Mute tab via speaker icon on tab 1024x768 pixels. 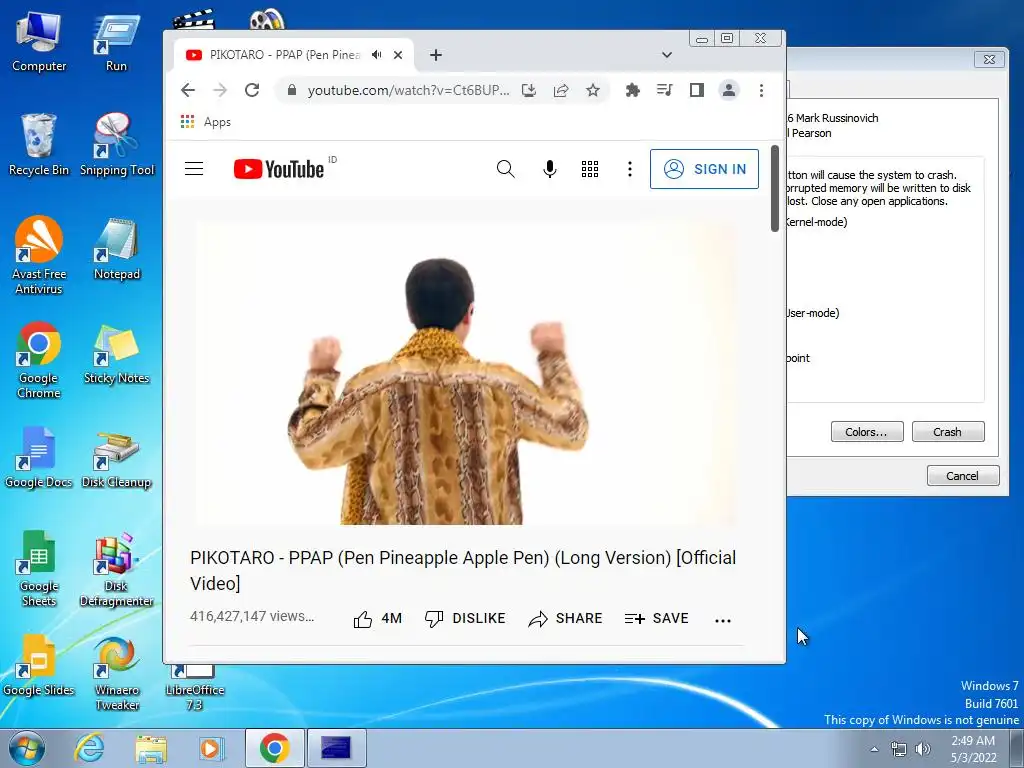[x=377, y=55]
